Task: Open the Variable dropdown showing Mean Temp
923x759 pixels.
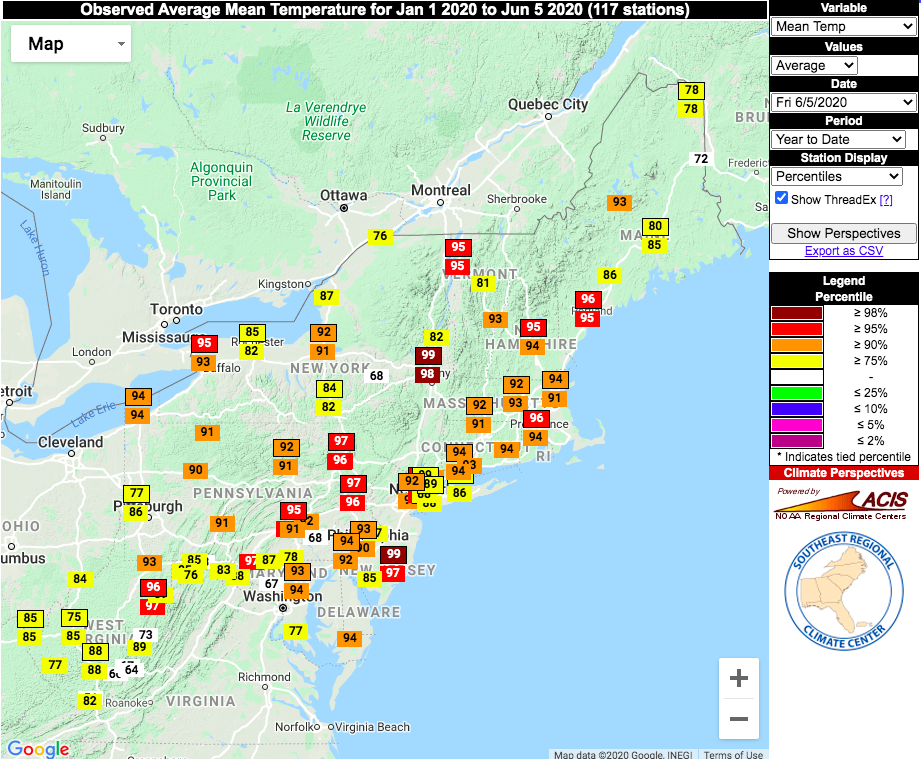Action: click(x=843, y=27)
